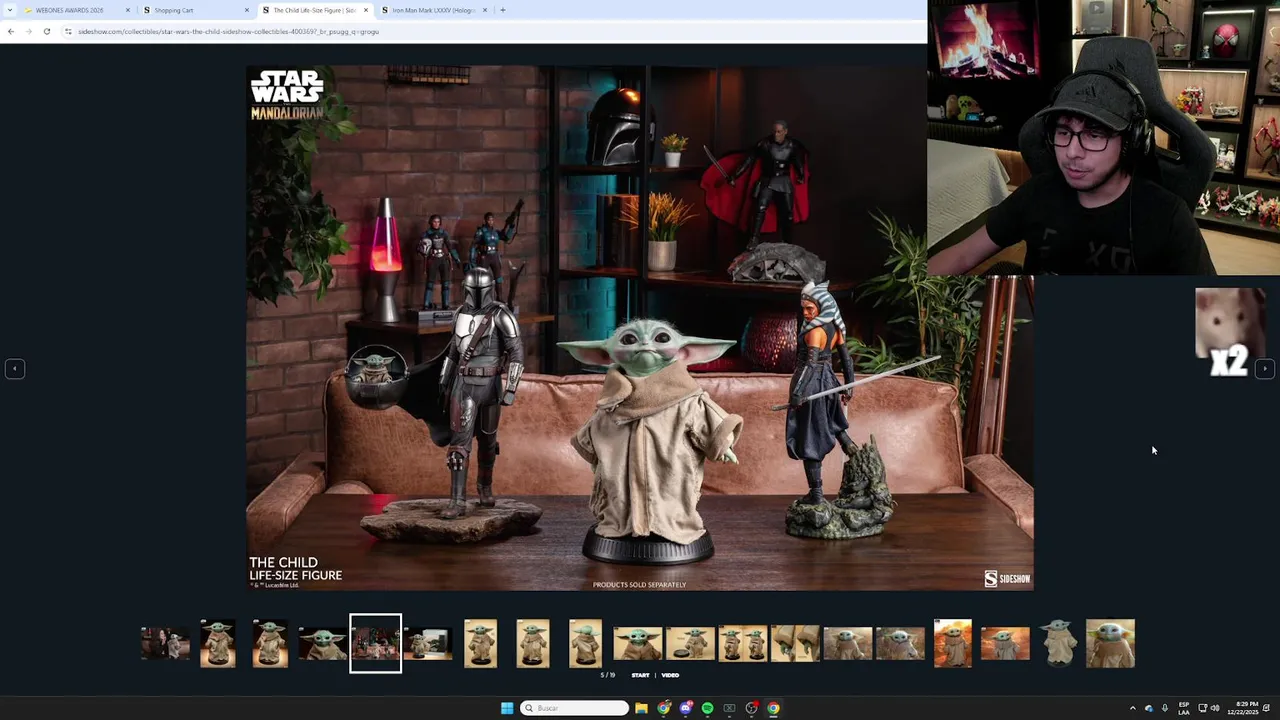Select the ninth gallery thumbnail

click(585, 643)
